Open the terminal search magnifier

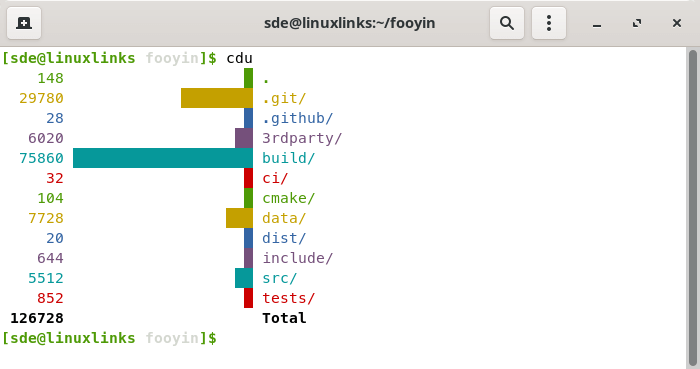[507, 23]
